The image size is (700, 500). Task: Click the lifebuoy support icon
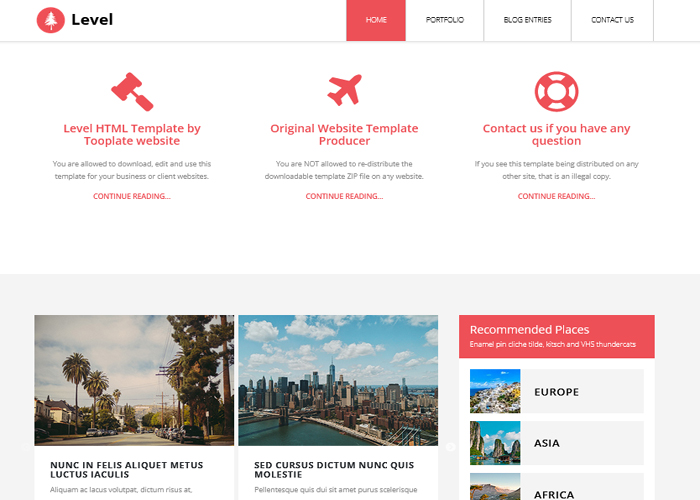point(556,91)
